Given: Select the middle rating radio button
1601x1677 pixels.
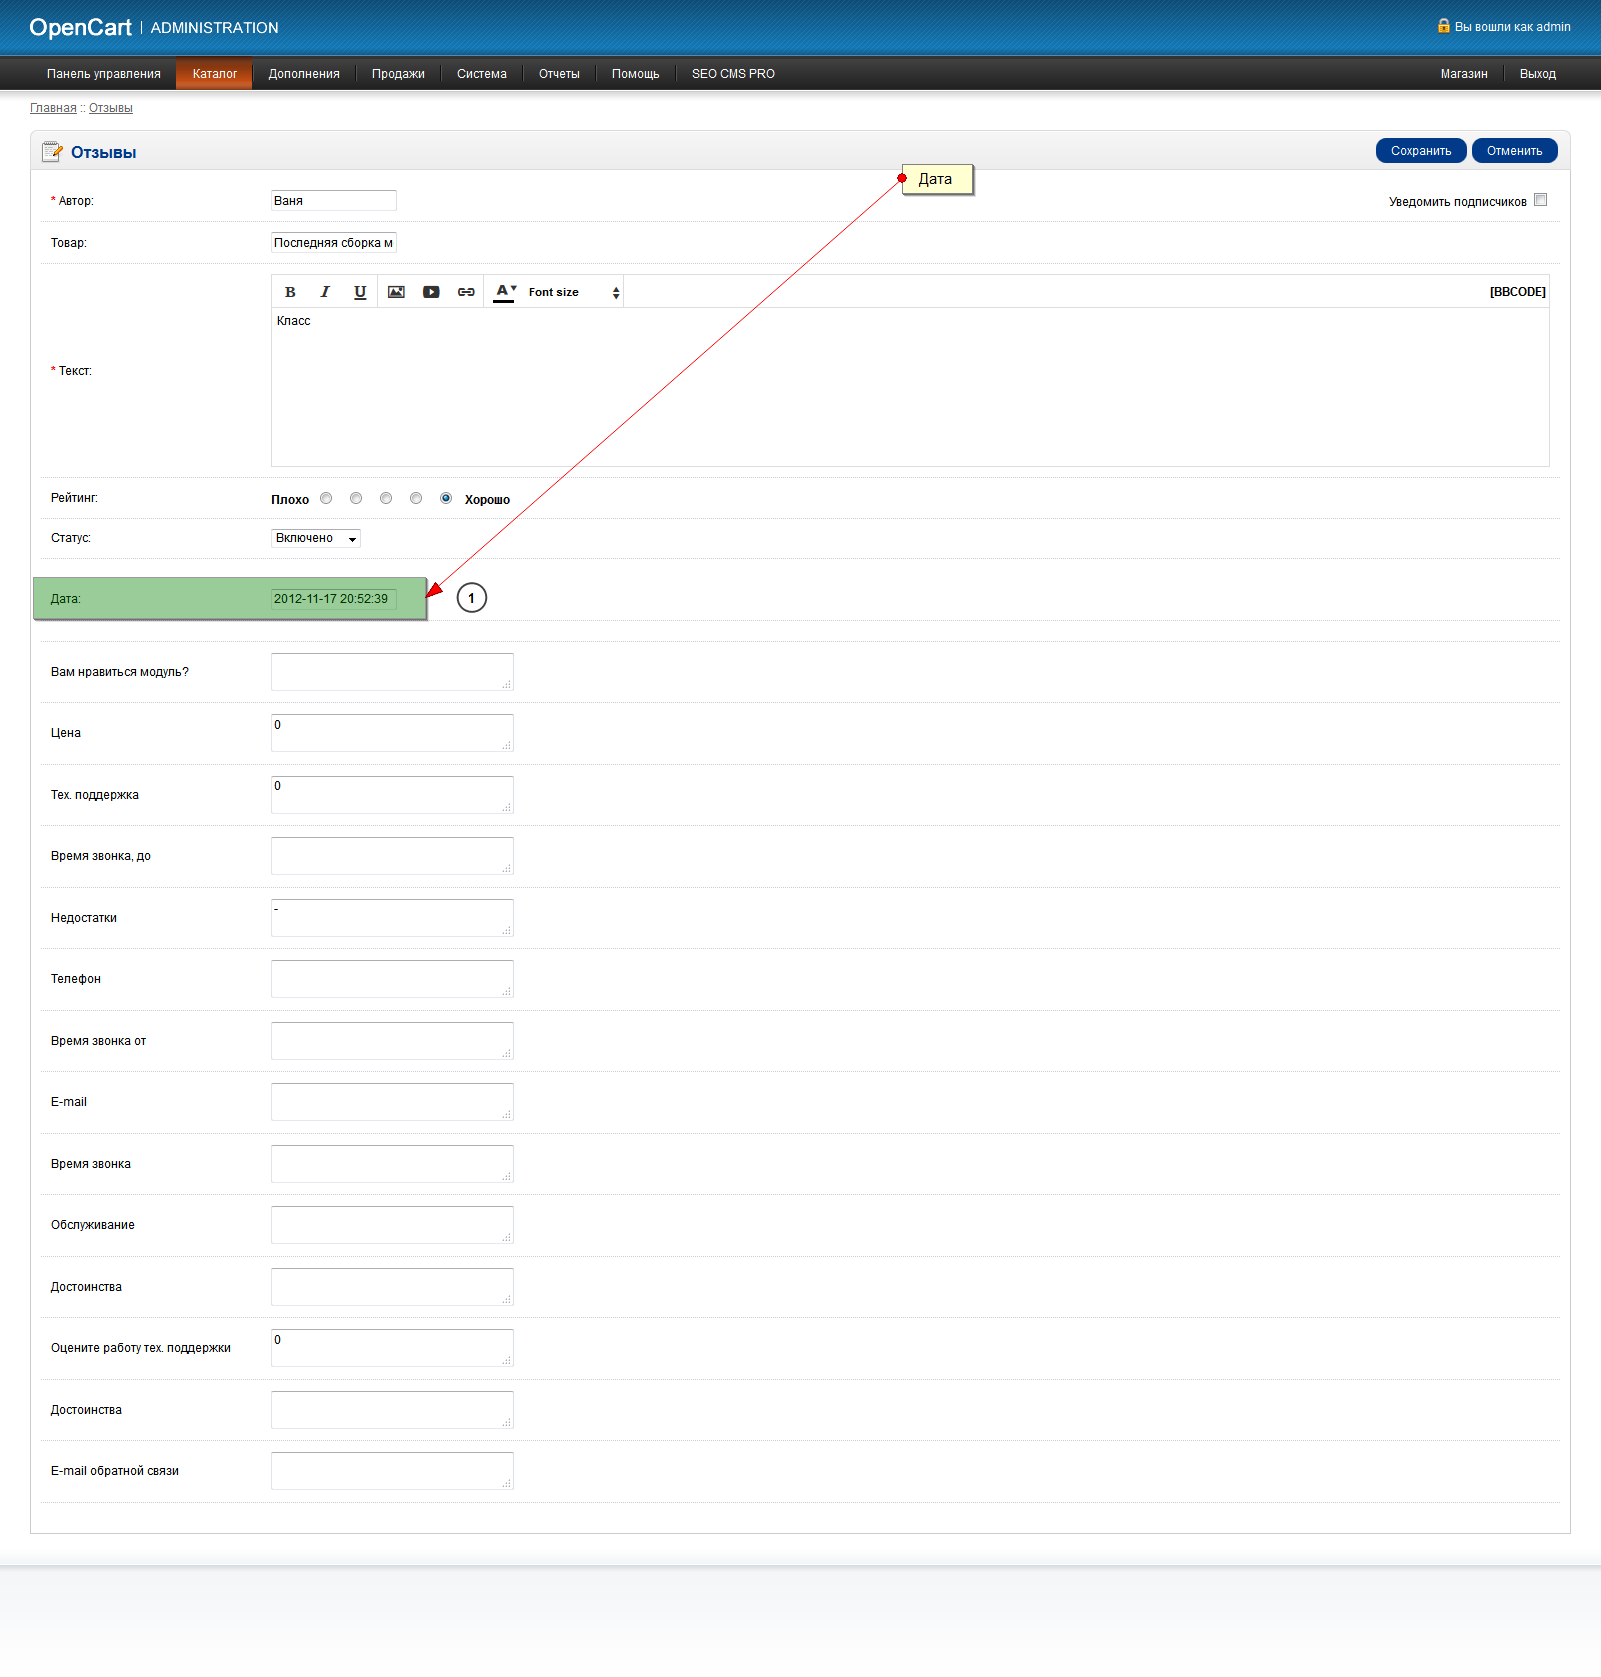Looking at the screenshot, I should point(386,498).
